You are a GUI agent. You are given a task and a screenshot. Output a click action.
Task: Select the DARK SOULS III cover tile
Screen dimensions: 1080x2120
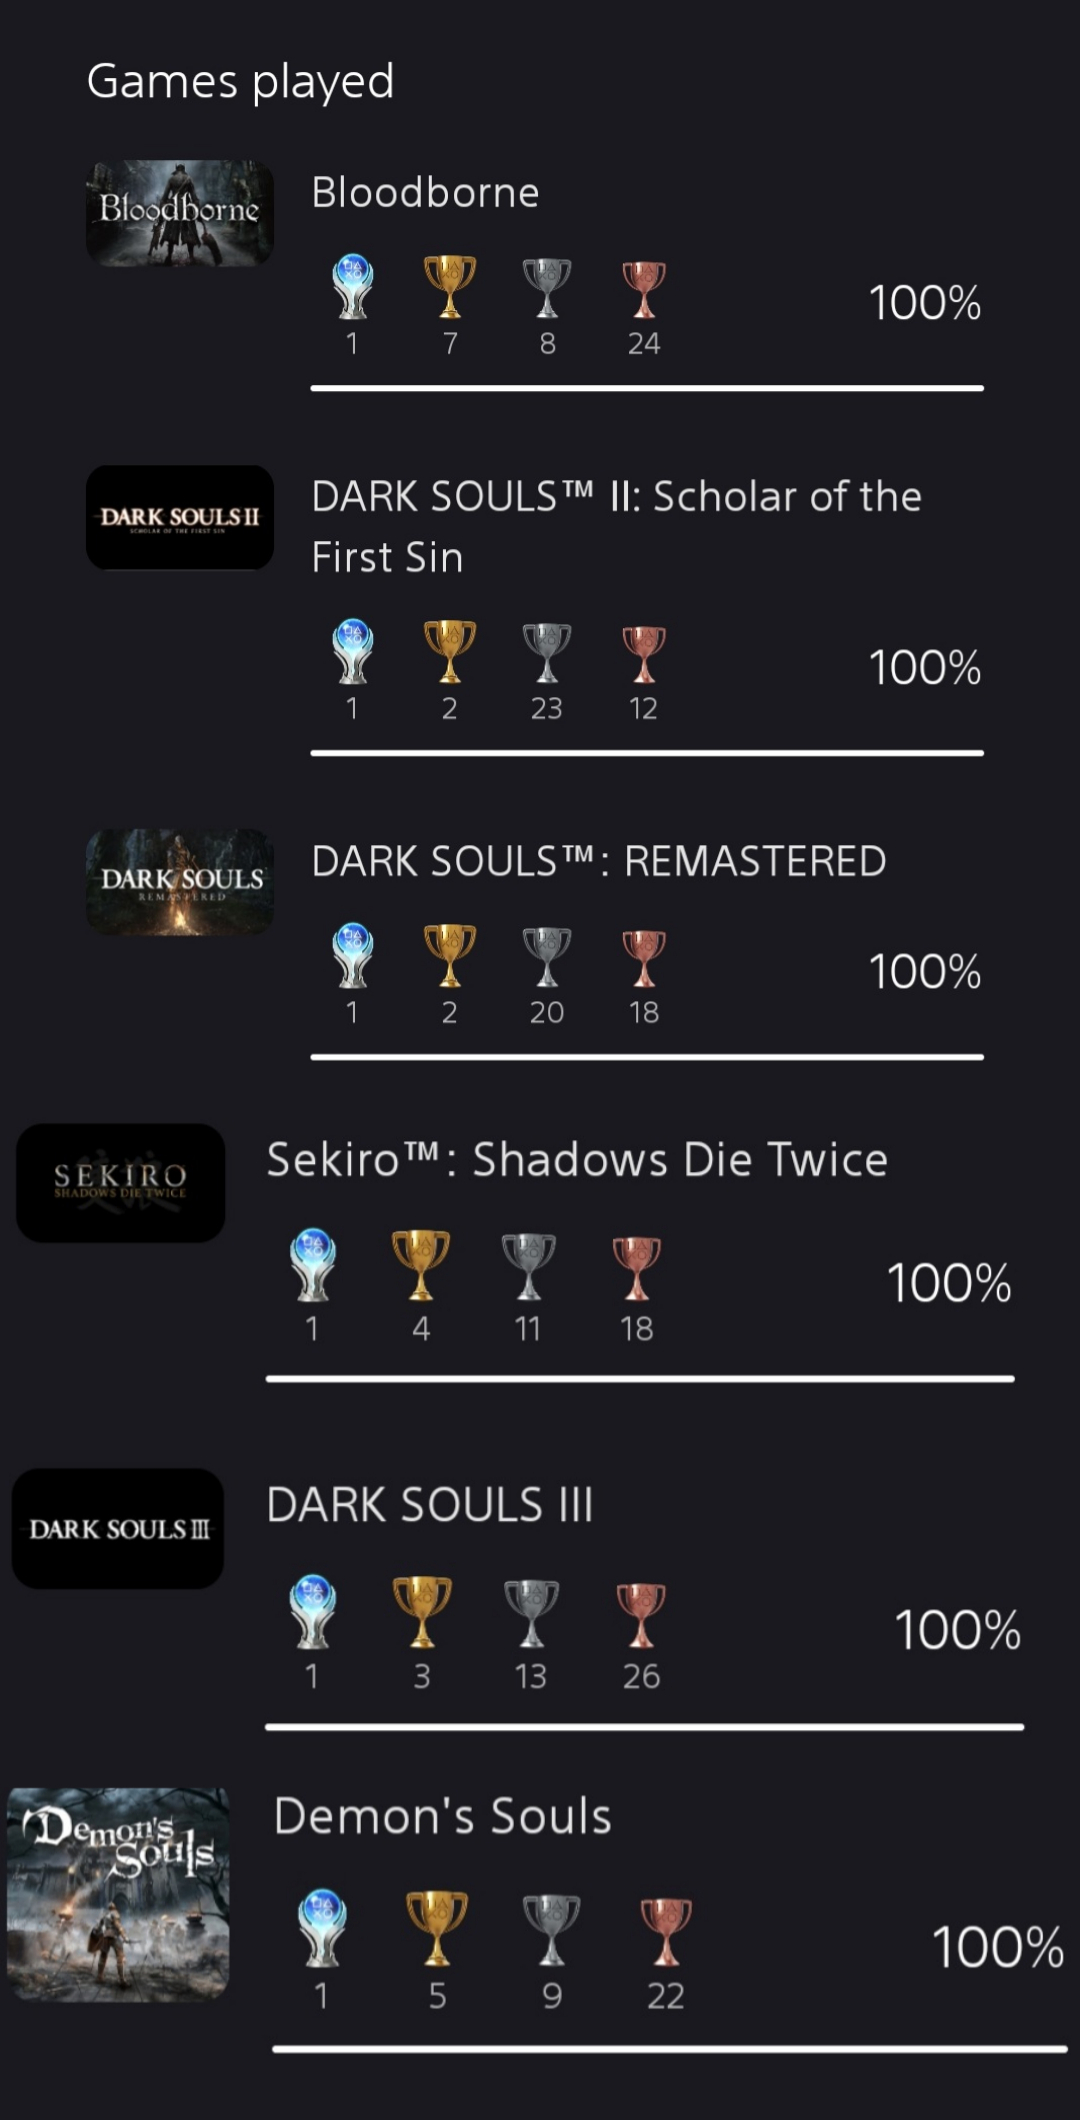(118, 1527)
